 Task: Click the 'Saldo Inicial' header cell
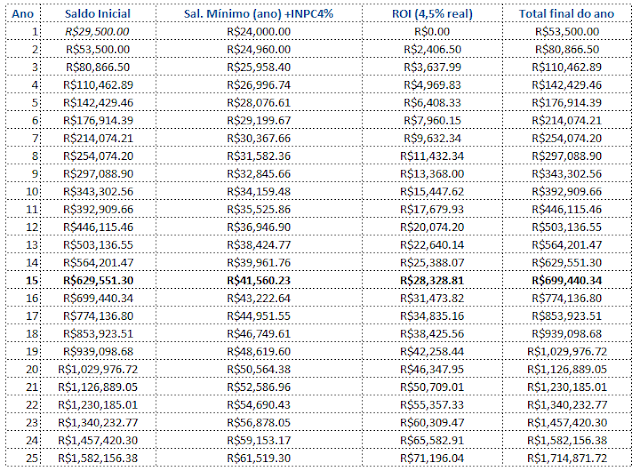click(98, 13)
